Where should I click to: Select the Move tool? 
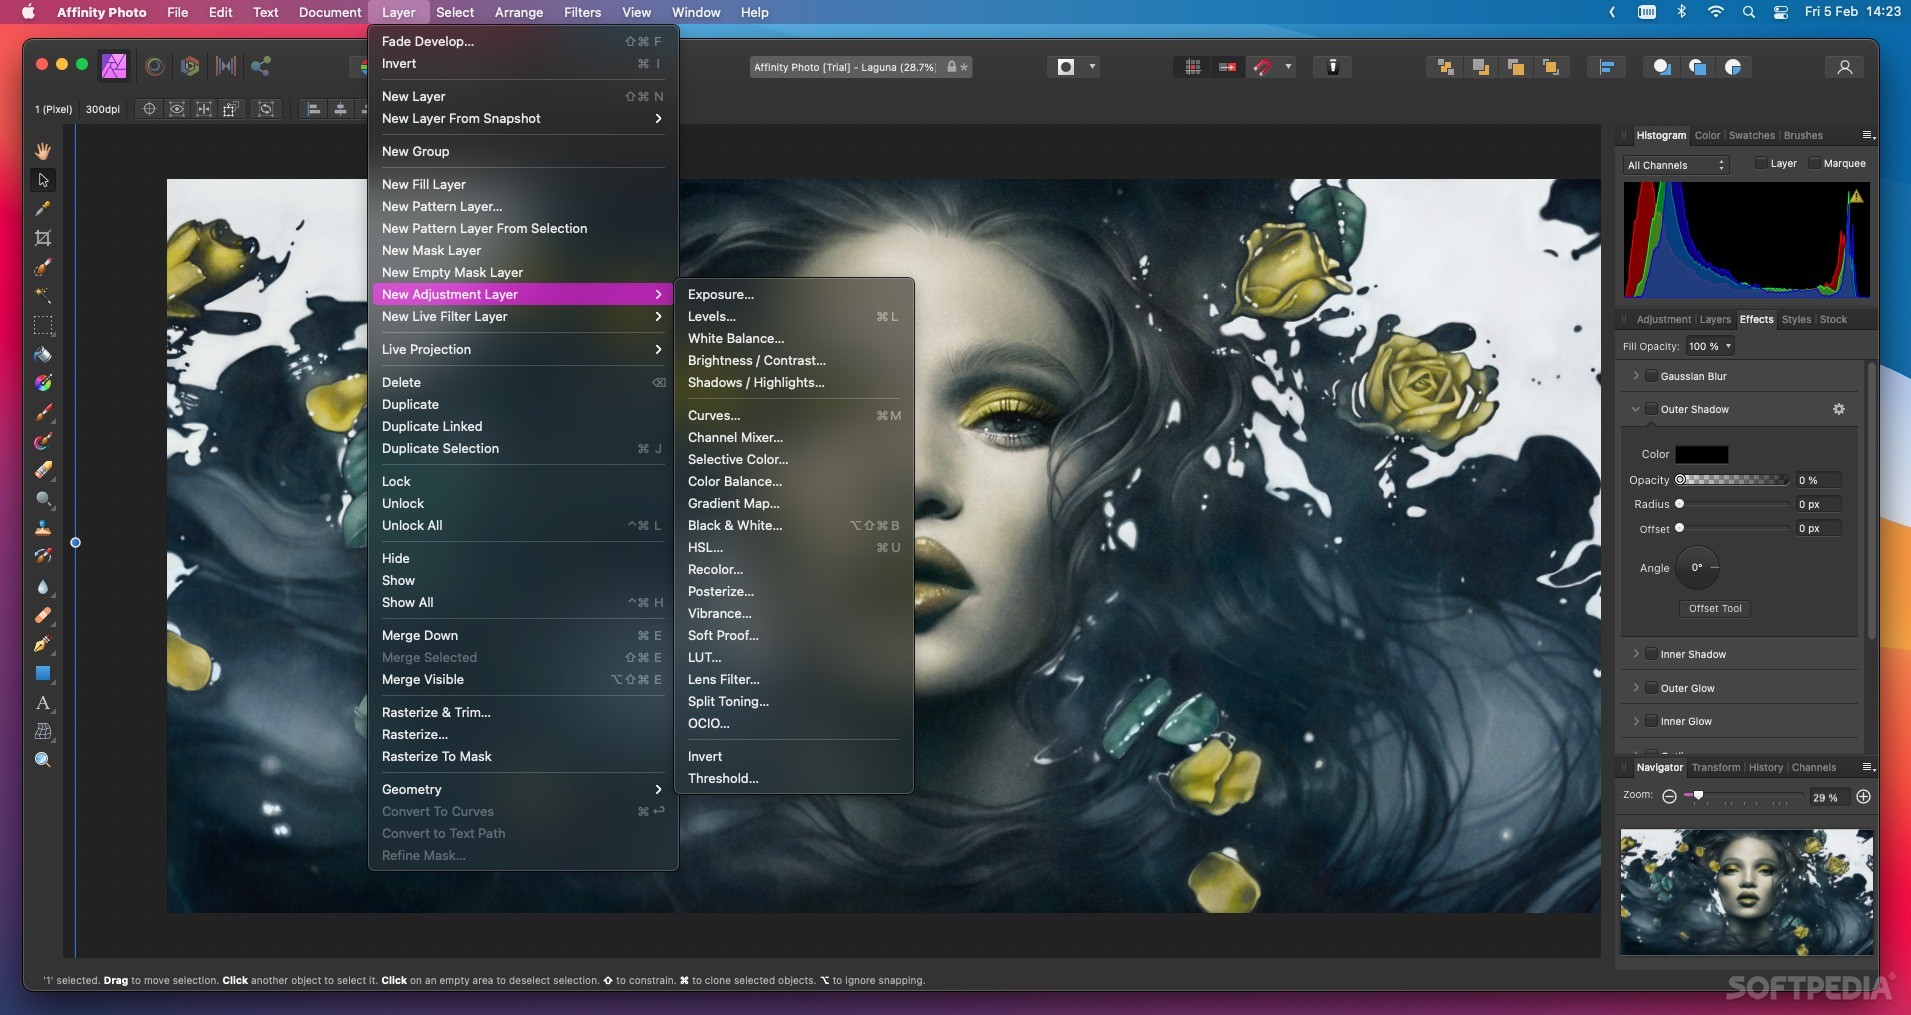coord(43,178)
